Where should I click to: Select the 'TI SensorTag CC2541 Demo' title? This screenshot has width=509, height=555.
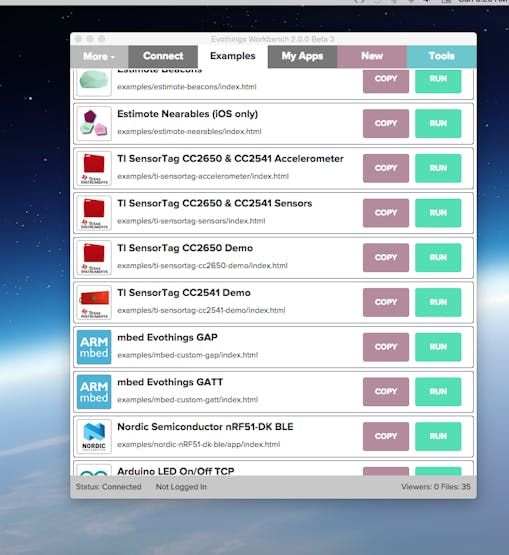(184, 293)
